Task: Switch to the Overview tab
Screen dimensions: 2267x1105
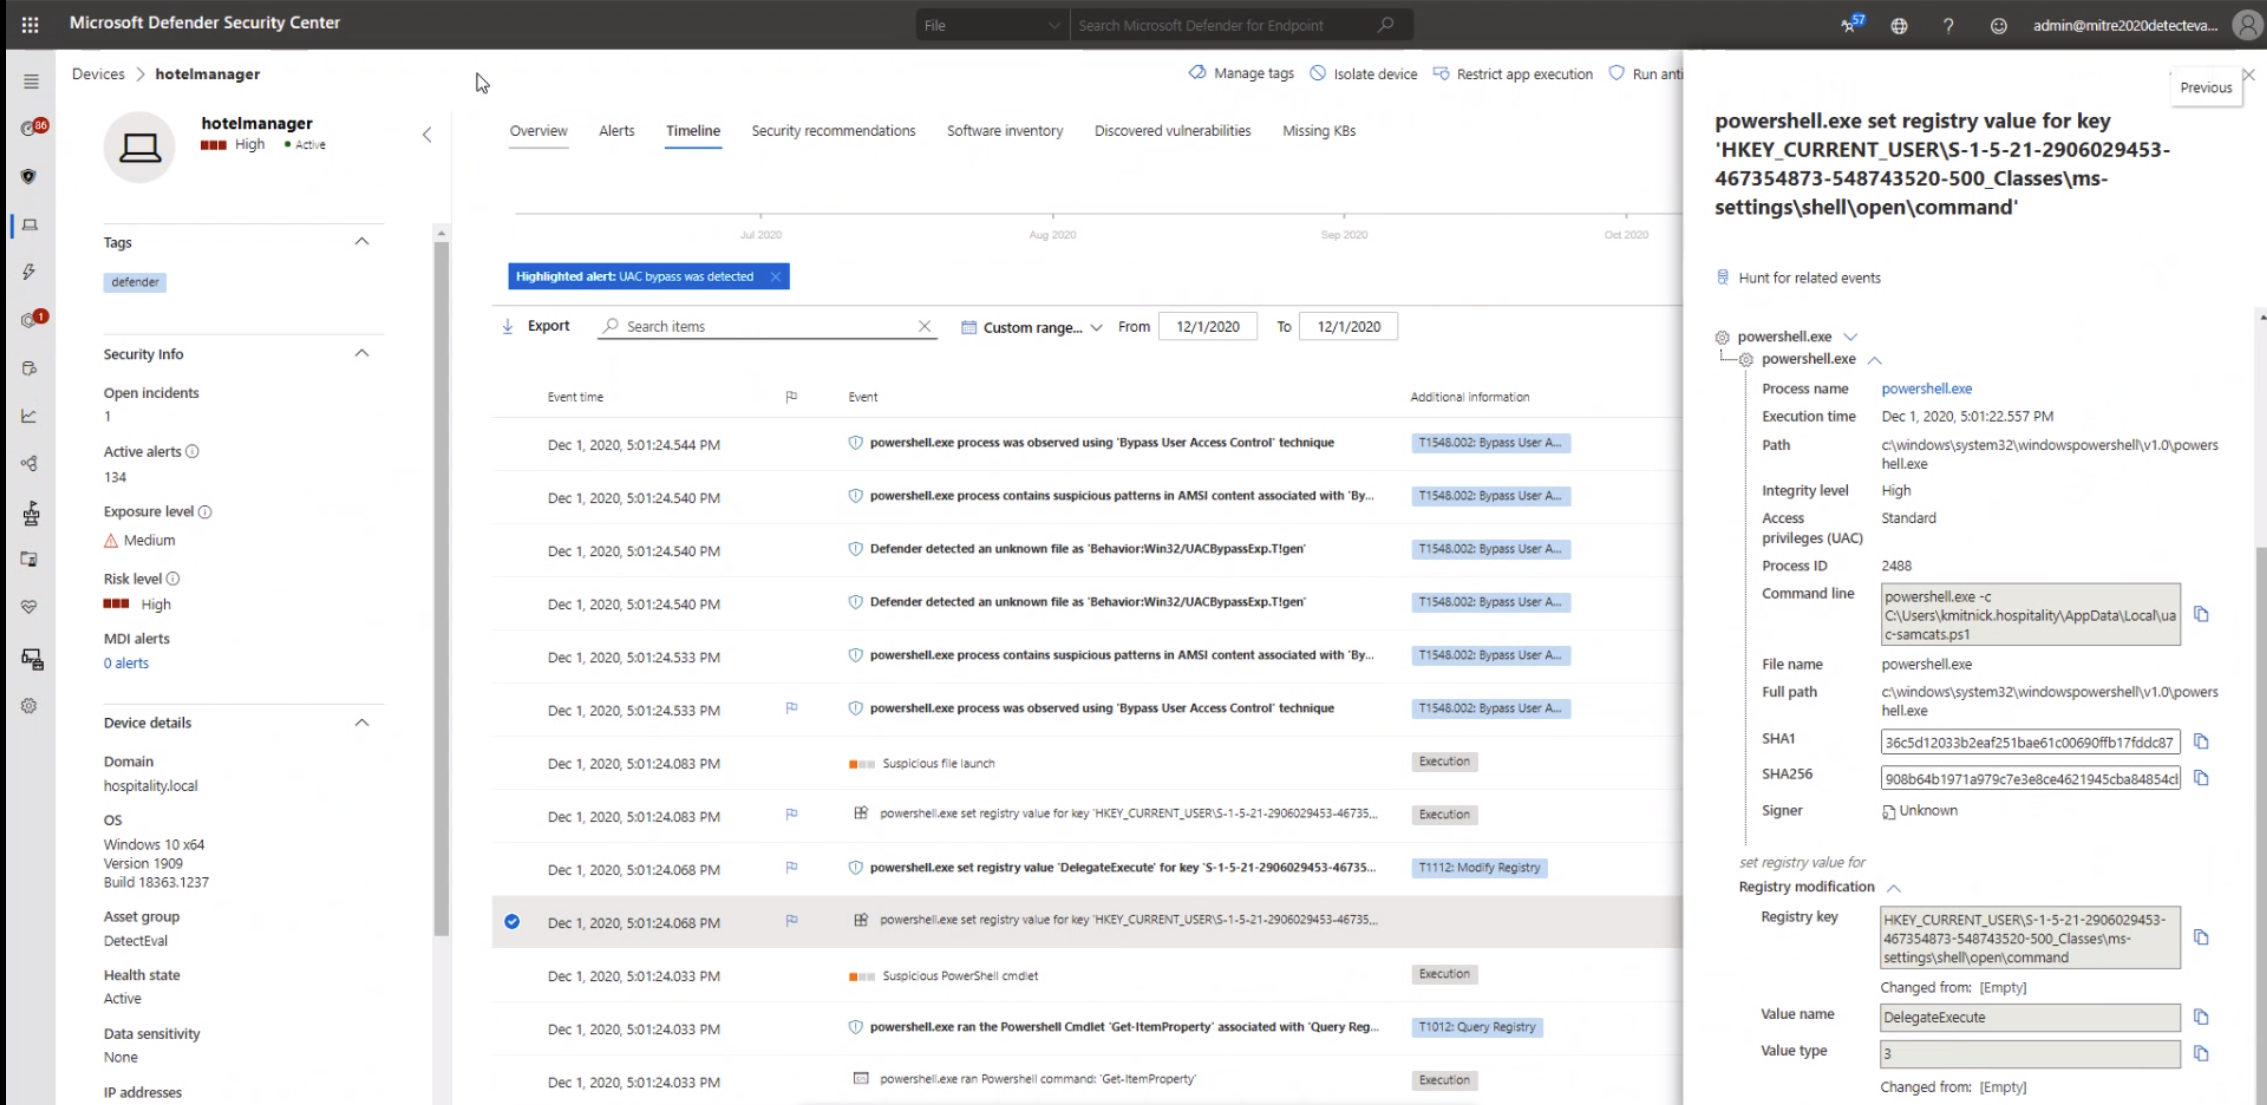Action: 538,131
